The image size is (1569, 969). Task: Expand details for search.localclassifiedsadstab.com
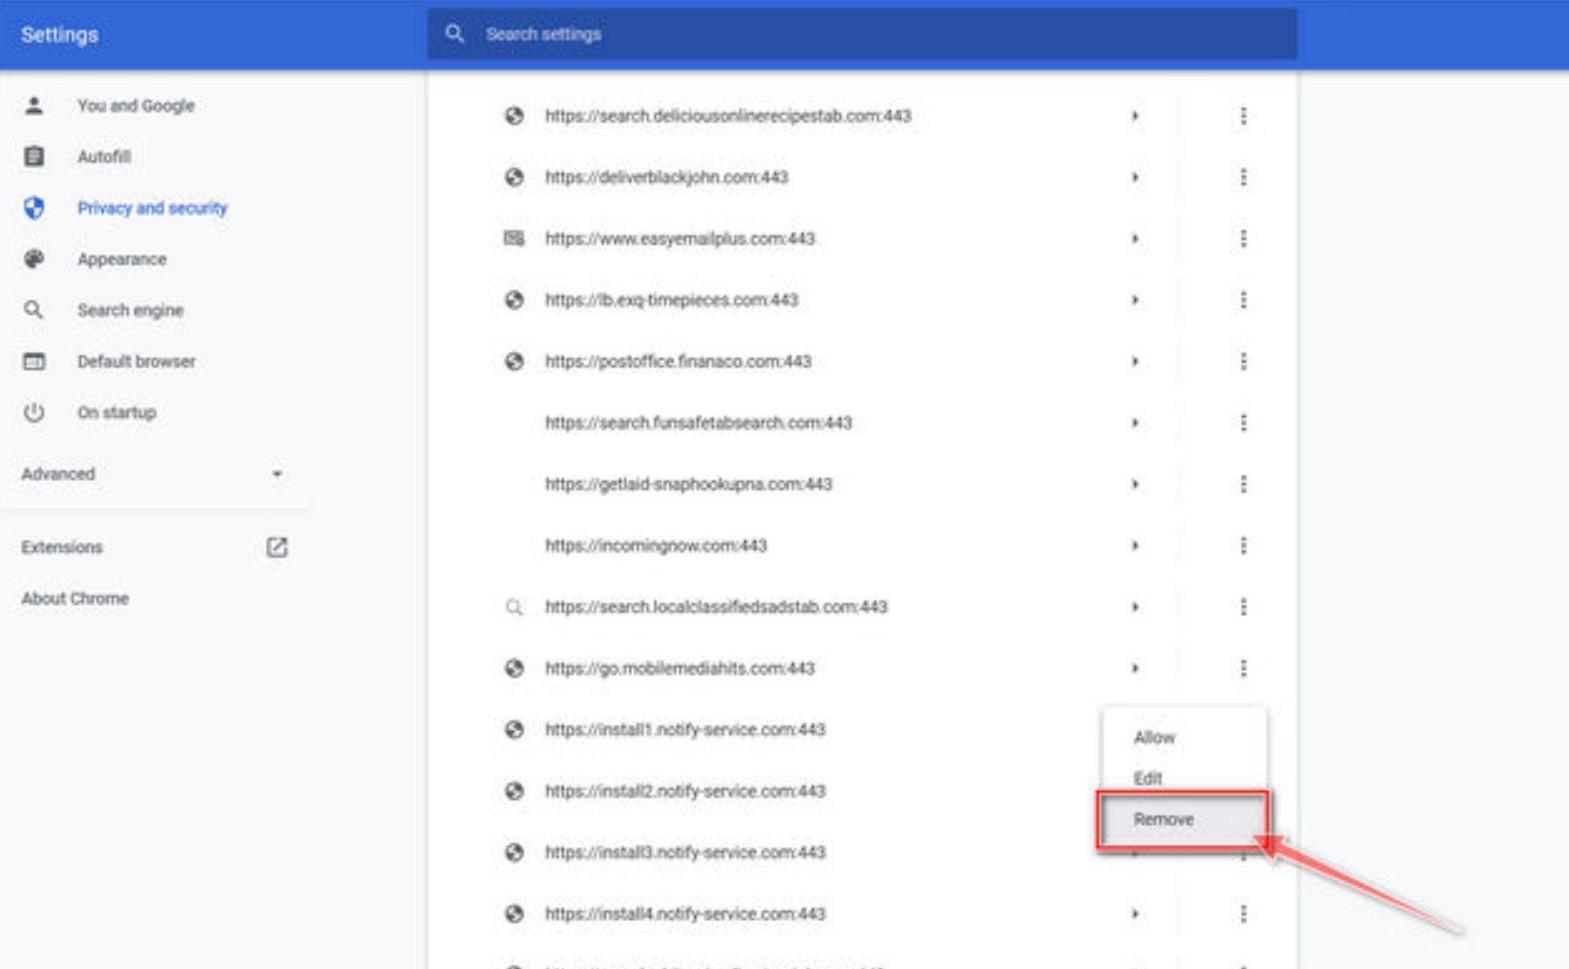1135,607
